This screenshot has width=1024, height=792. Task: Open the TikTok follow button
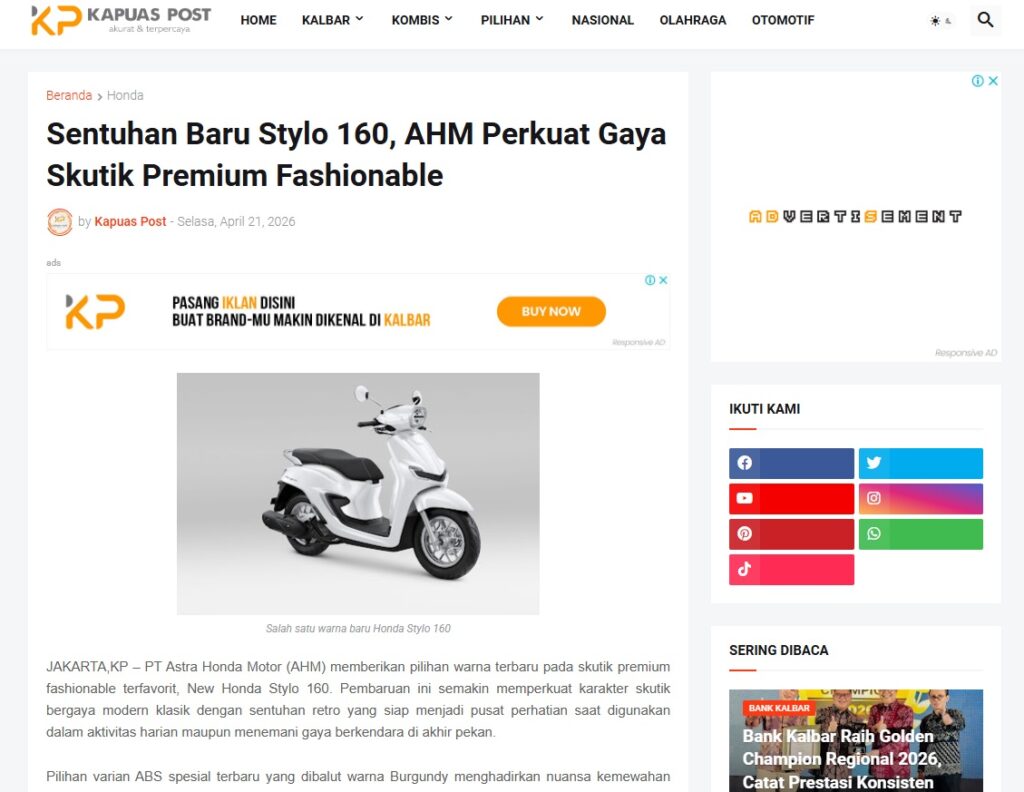(791, 569)
